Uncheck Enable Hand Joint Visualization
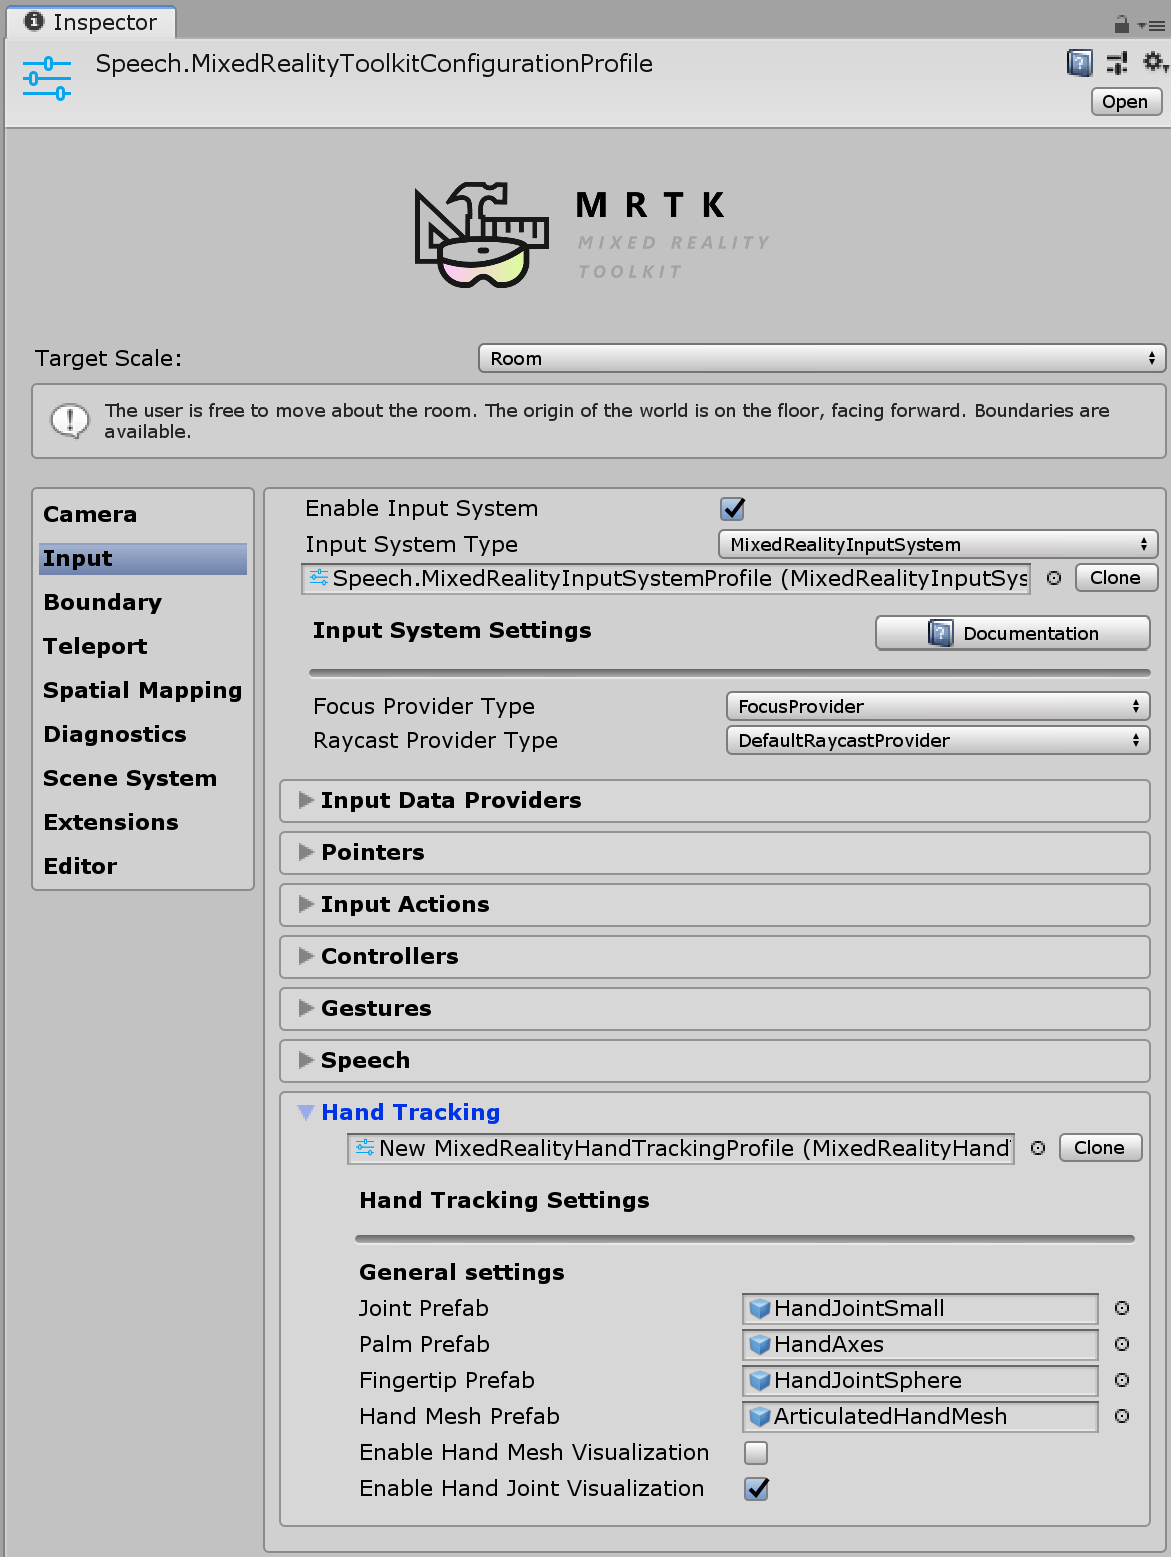1171x1557 pixels. click(x=755, y=1489)
